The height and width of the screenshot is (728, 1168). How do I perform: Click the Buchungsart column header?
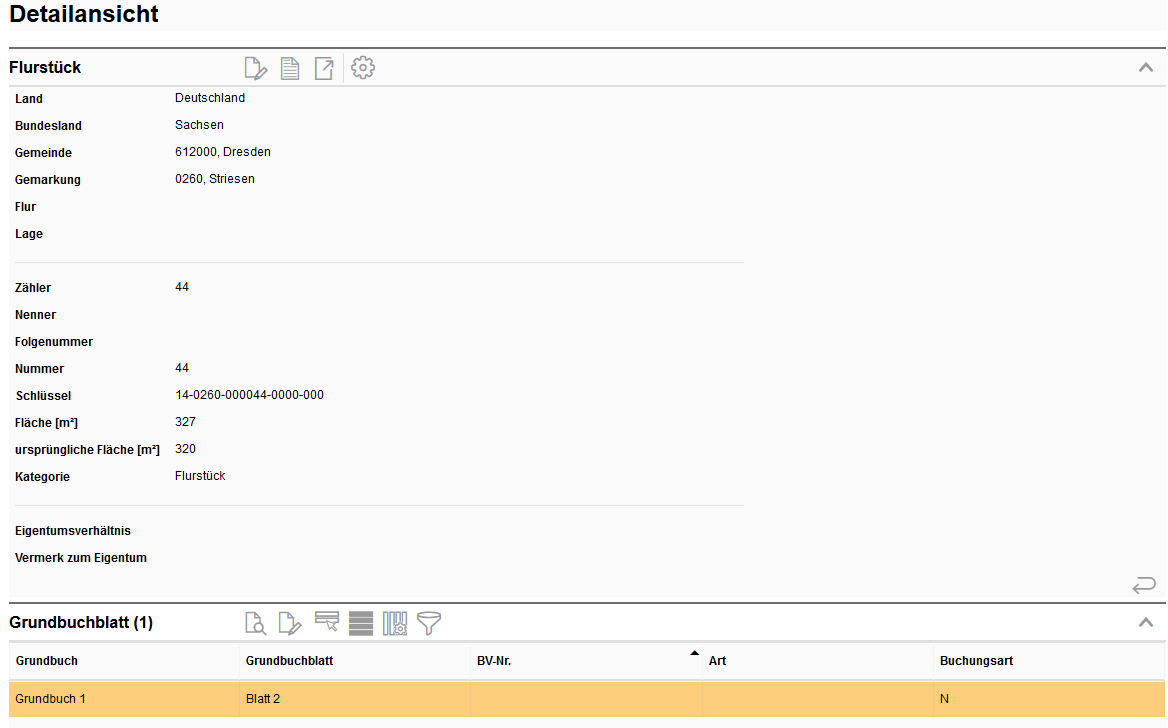(x=976, y=661)
